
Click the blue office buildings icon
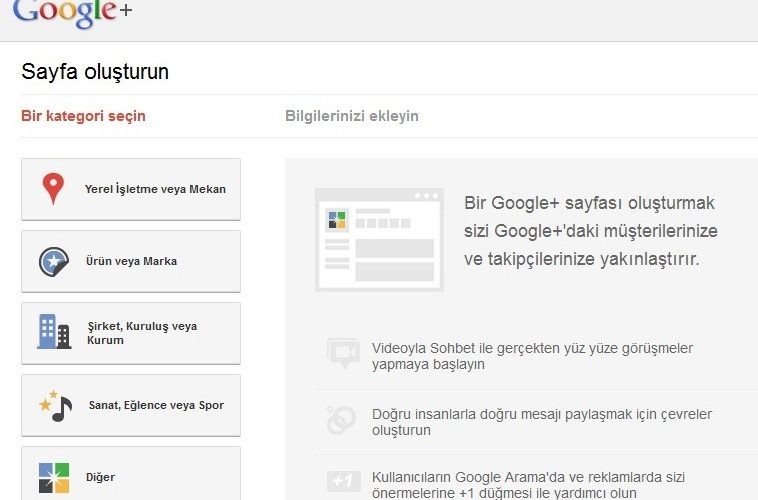pyautogui.click(x=54, y=332)
